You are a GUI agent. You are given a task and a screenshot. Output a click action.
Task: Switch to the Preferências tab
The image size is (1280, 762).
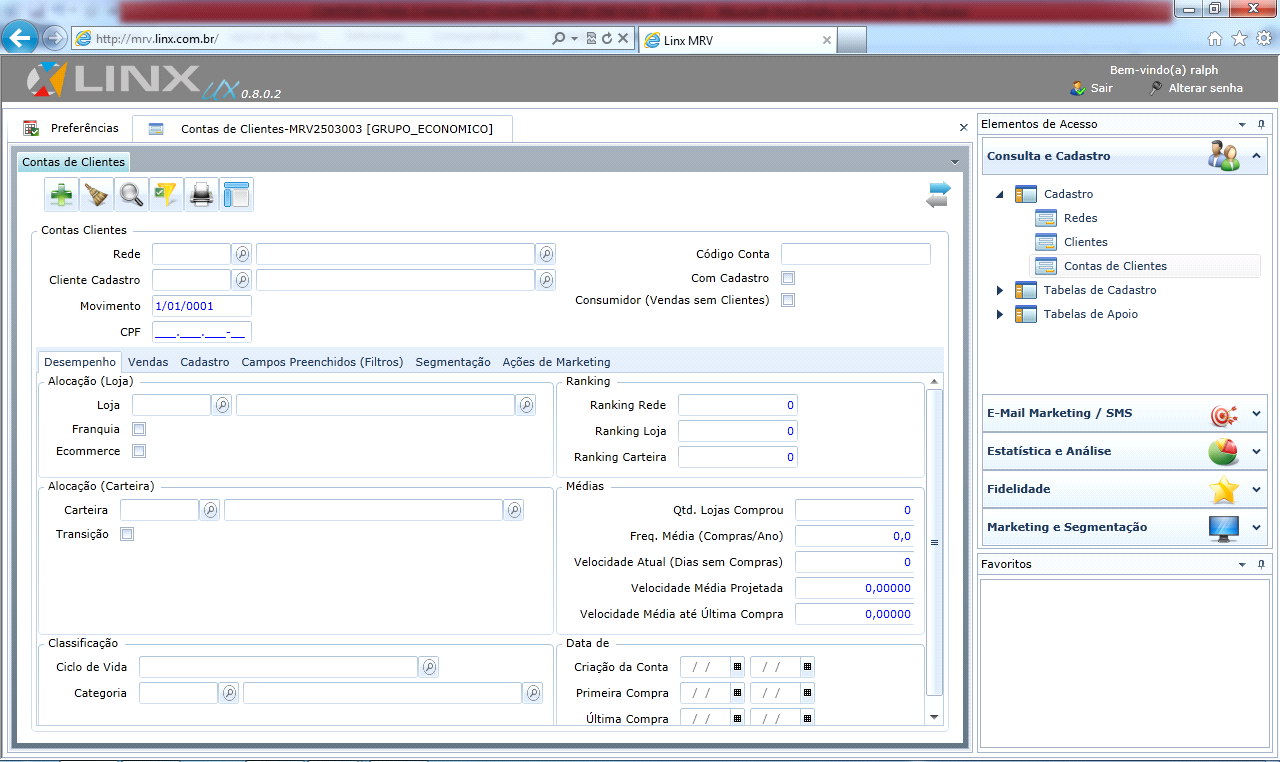tap(72, 128)
